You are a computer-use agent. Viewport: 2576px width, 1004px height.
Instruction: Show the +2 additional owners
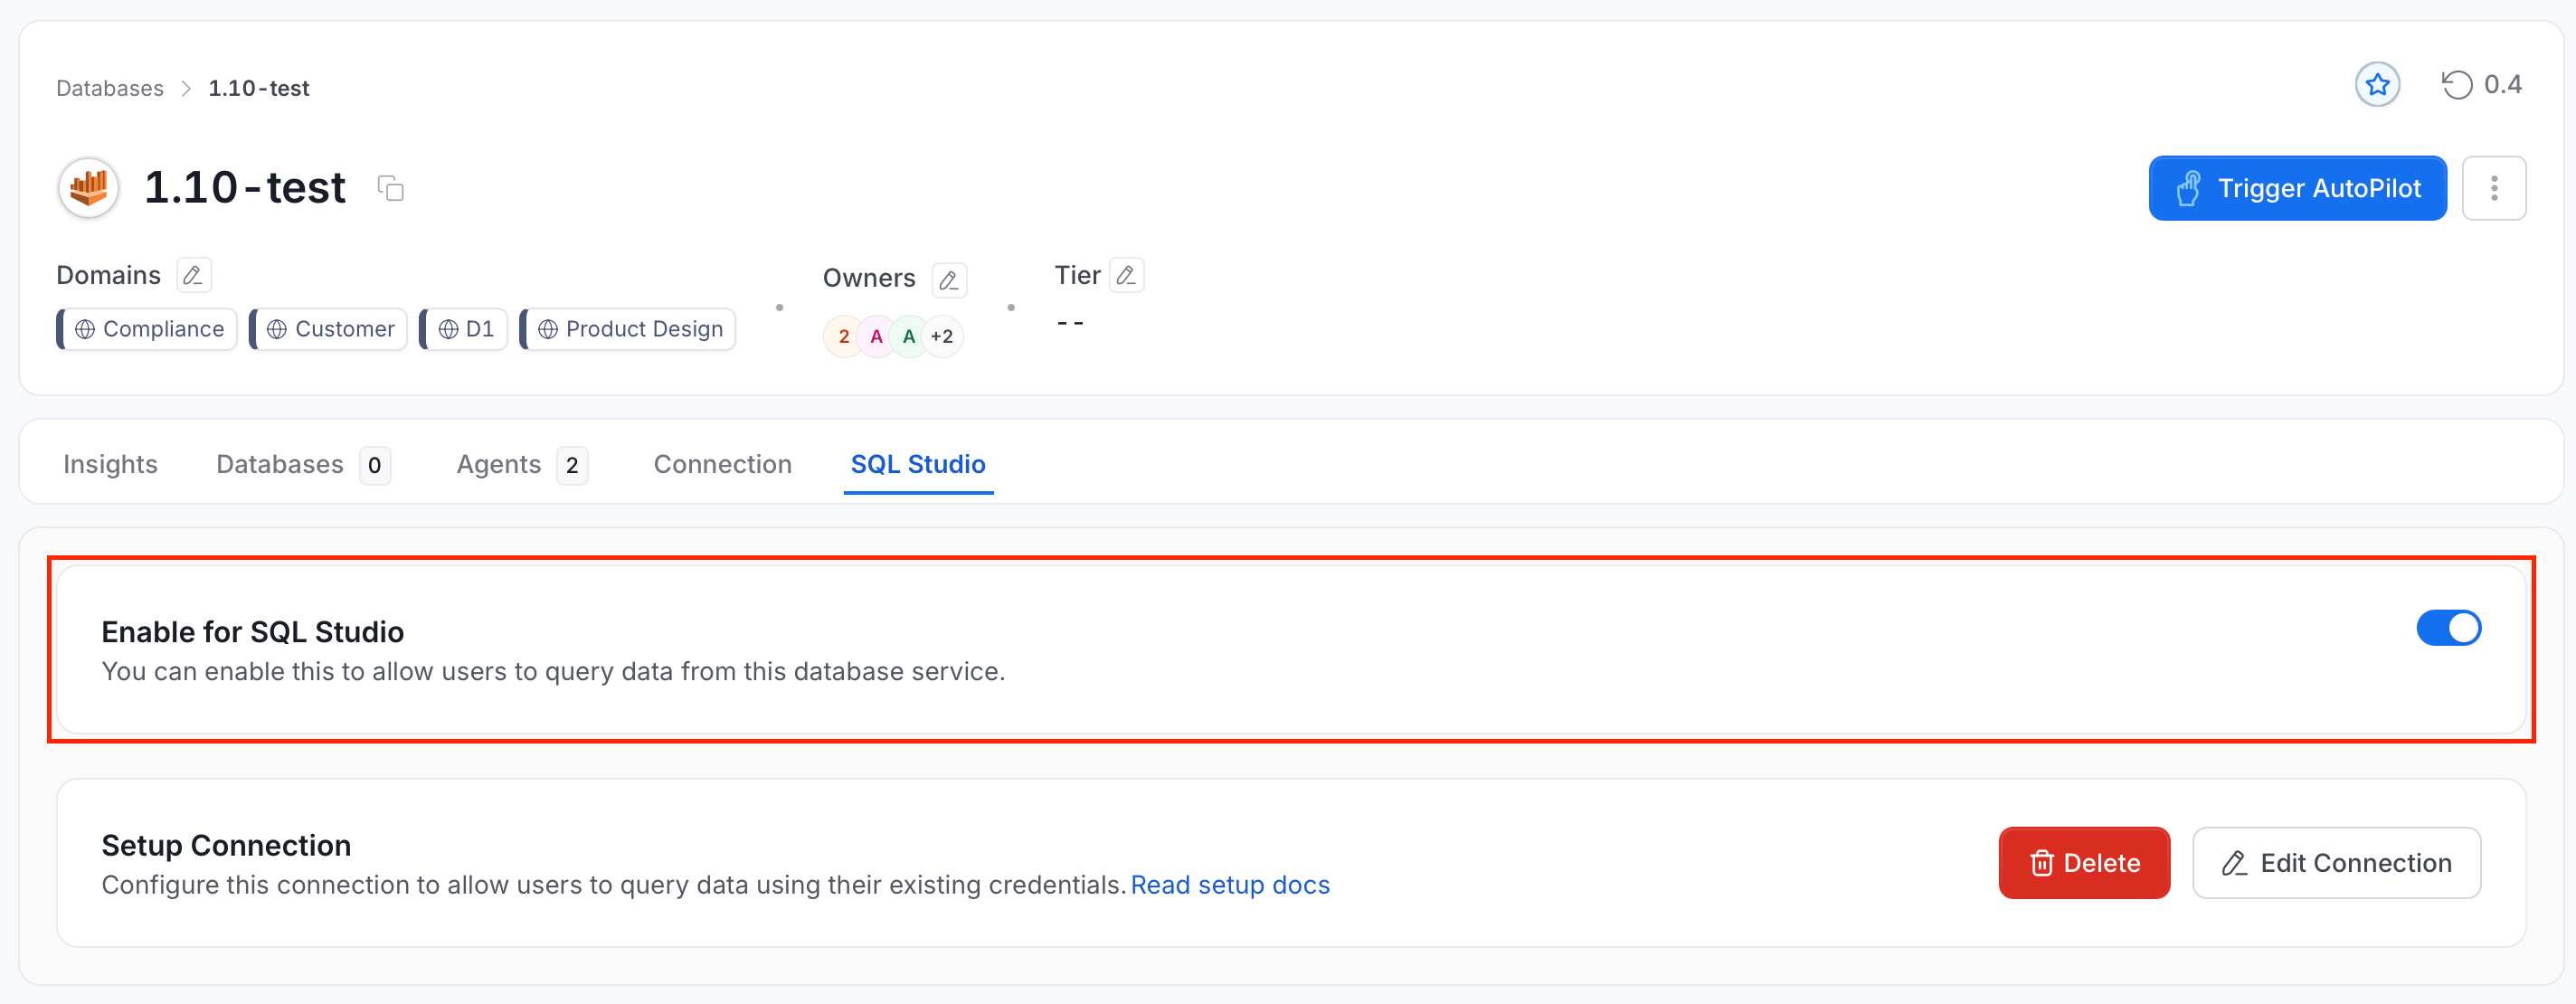tap(942, 336)
